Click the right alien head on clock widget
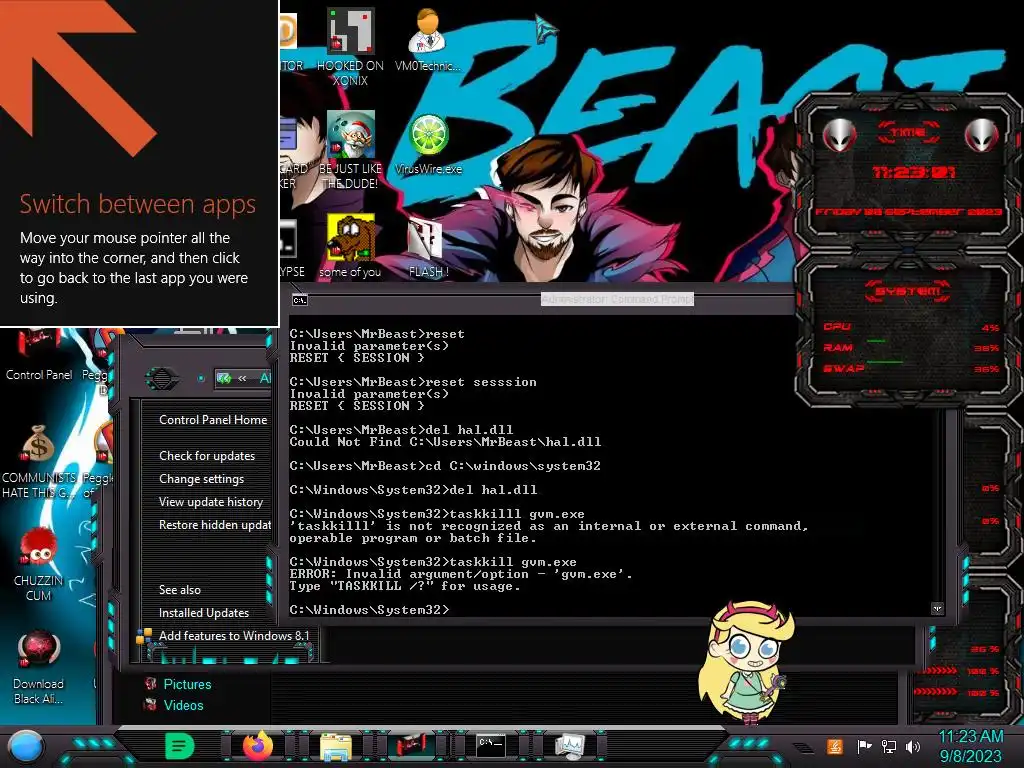Screen dimensions: 1024x768 tap(981, 135)
